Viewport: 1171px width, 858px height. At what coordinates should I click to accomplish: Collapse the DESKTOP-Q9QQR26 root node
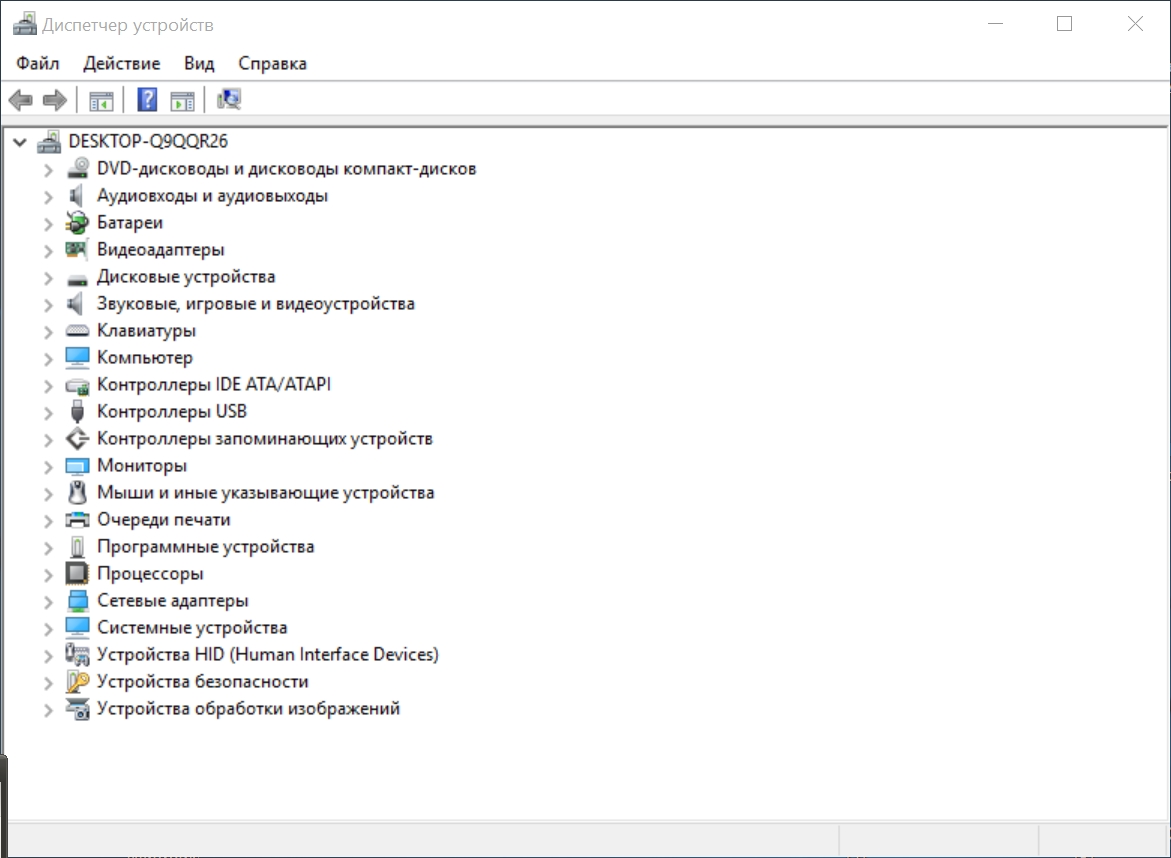(19, 142)
